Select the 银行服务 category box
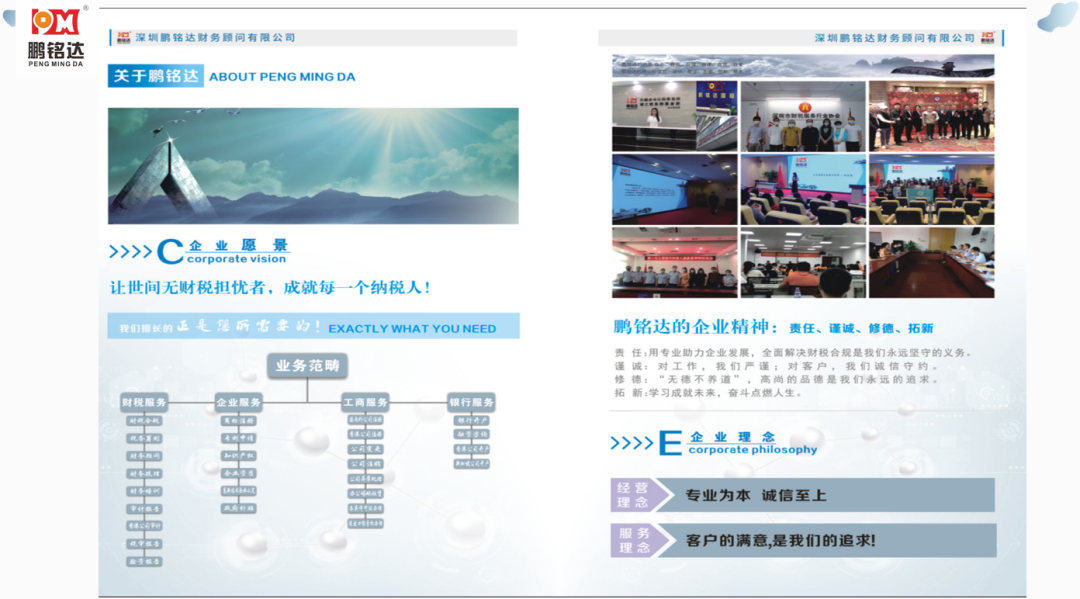The width and height of the screenshot is (1080, 599). point(471,402)
